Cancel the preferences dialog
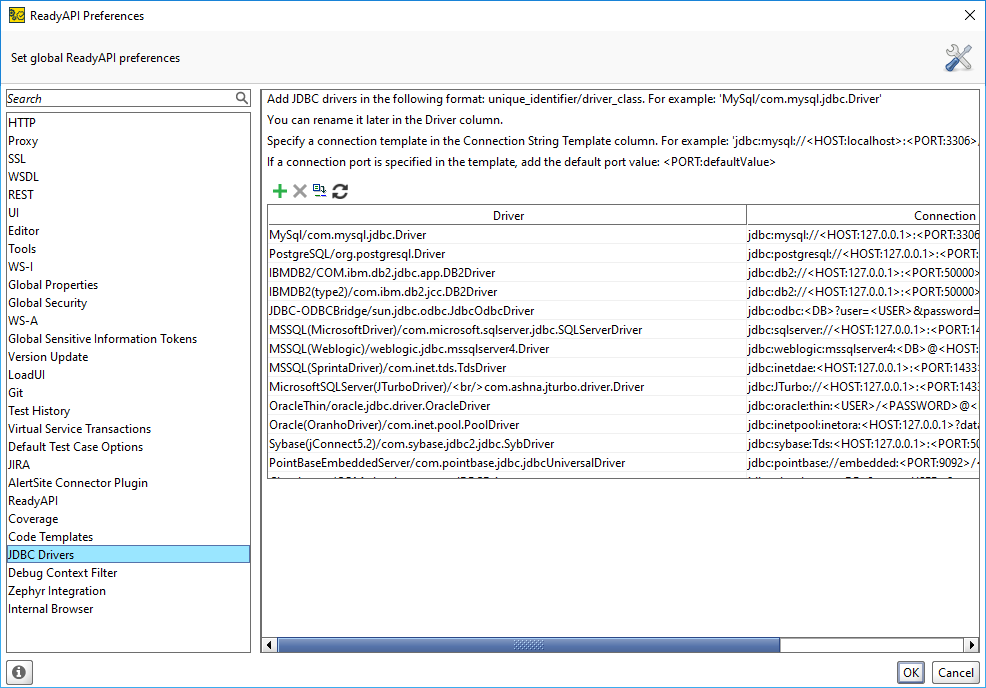The image size is (986, 688). point(956,672)
